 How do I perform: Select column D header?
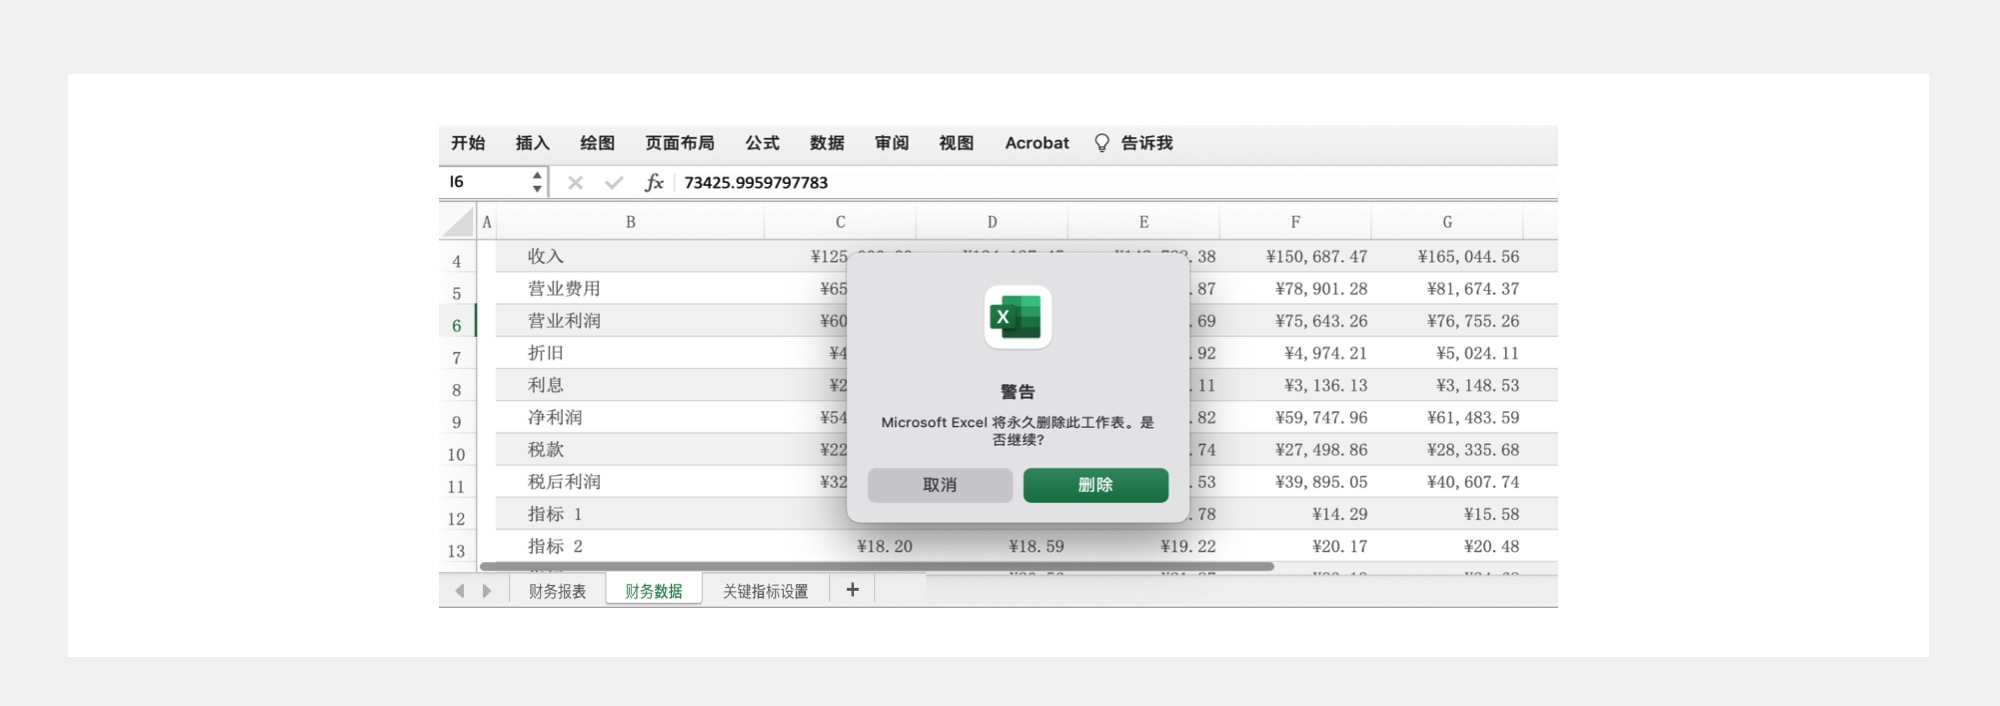[992, 222]
